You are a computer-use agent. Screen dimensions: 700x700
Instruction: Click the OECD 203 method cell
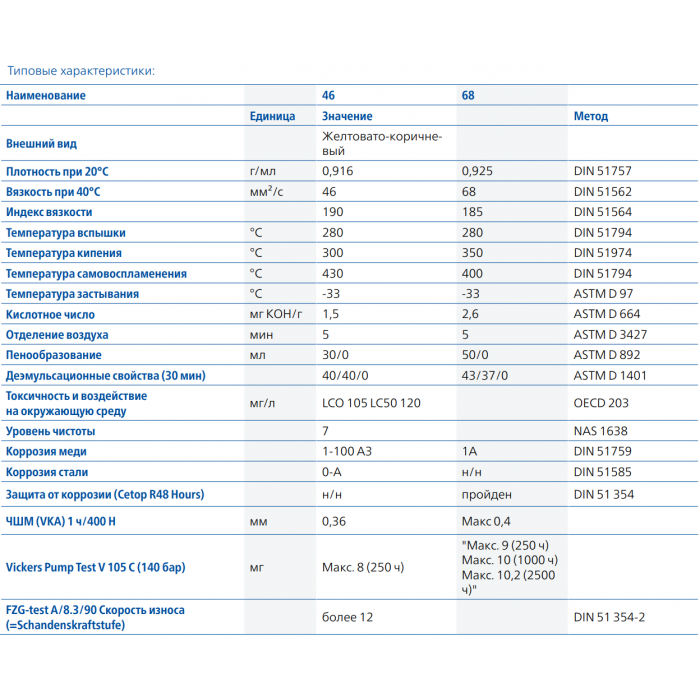602,403
